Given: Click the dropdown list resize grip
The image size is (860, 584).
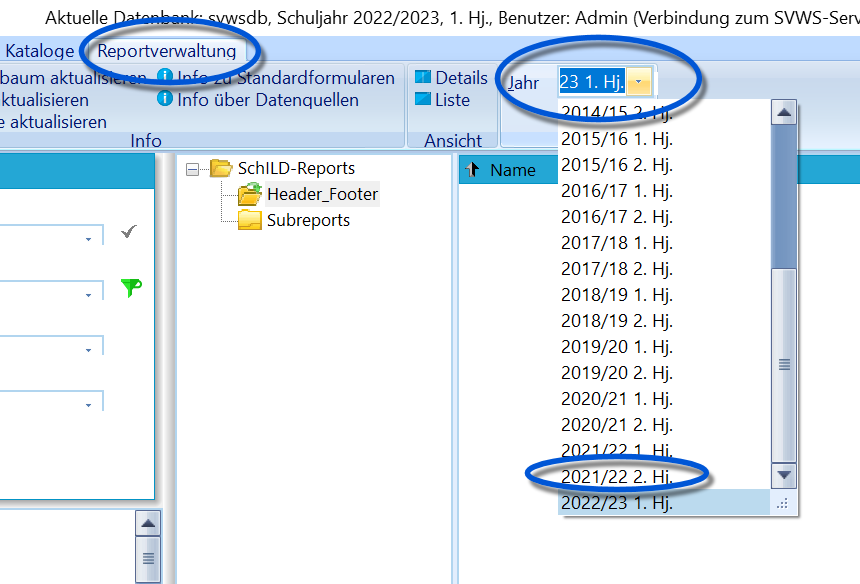Looking at the screenshot, I should (x=783, y=503).
